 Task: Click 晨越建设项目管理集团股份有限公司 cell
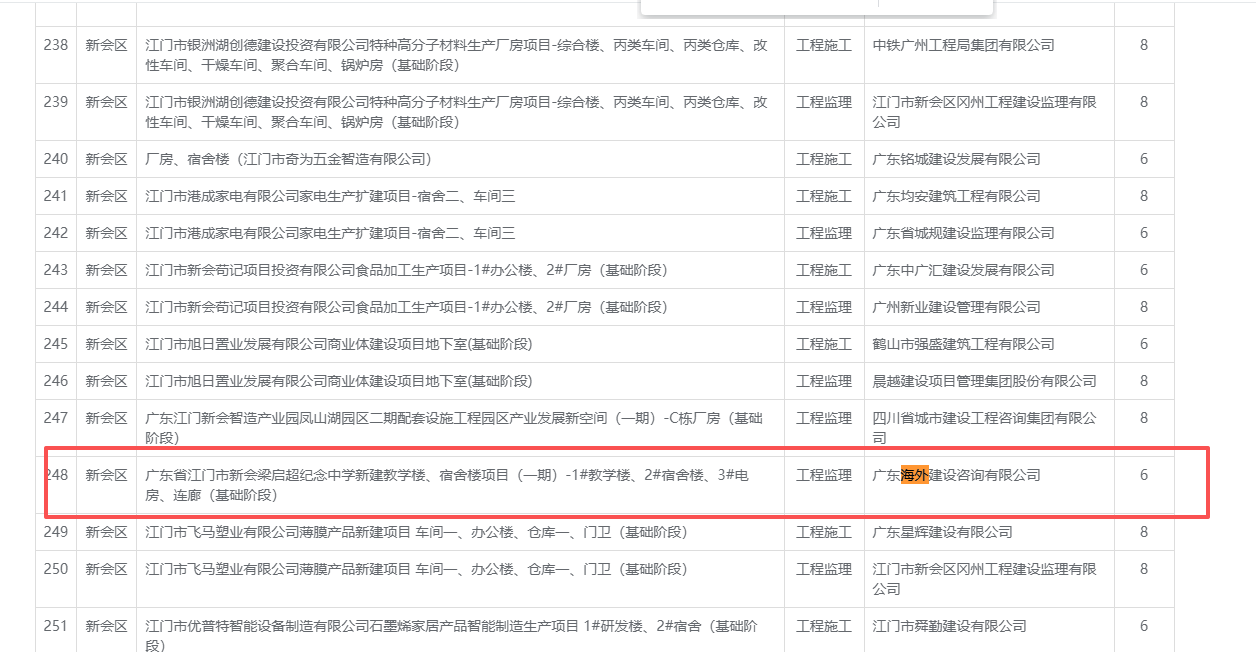pos(984,381)
